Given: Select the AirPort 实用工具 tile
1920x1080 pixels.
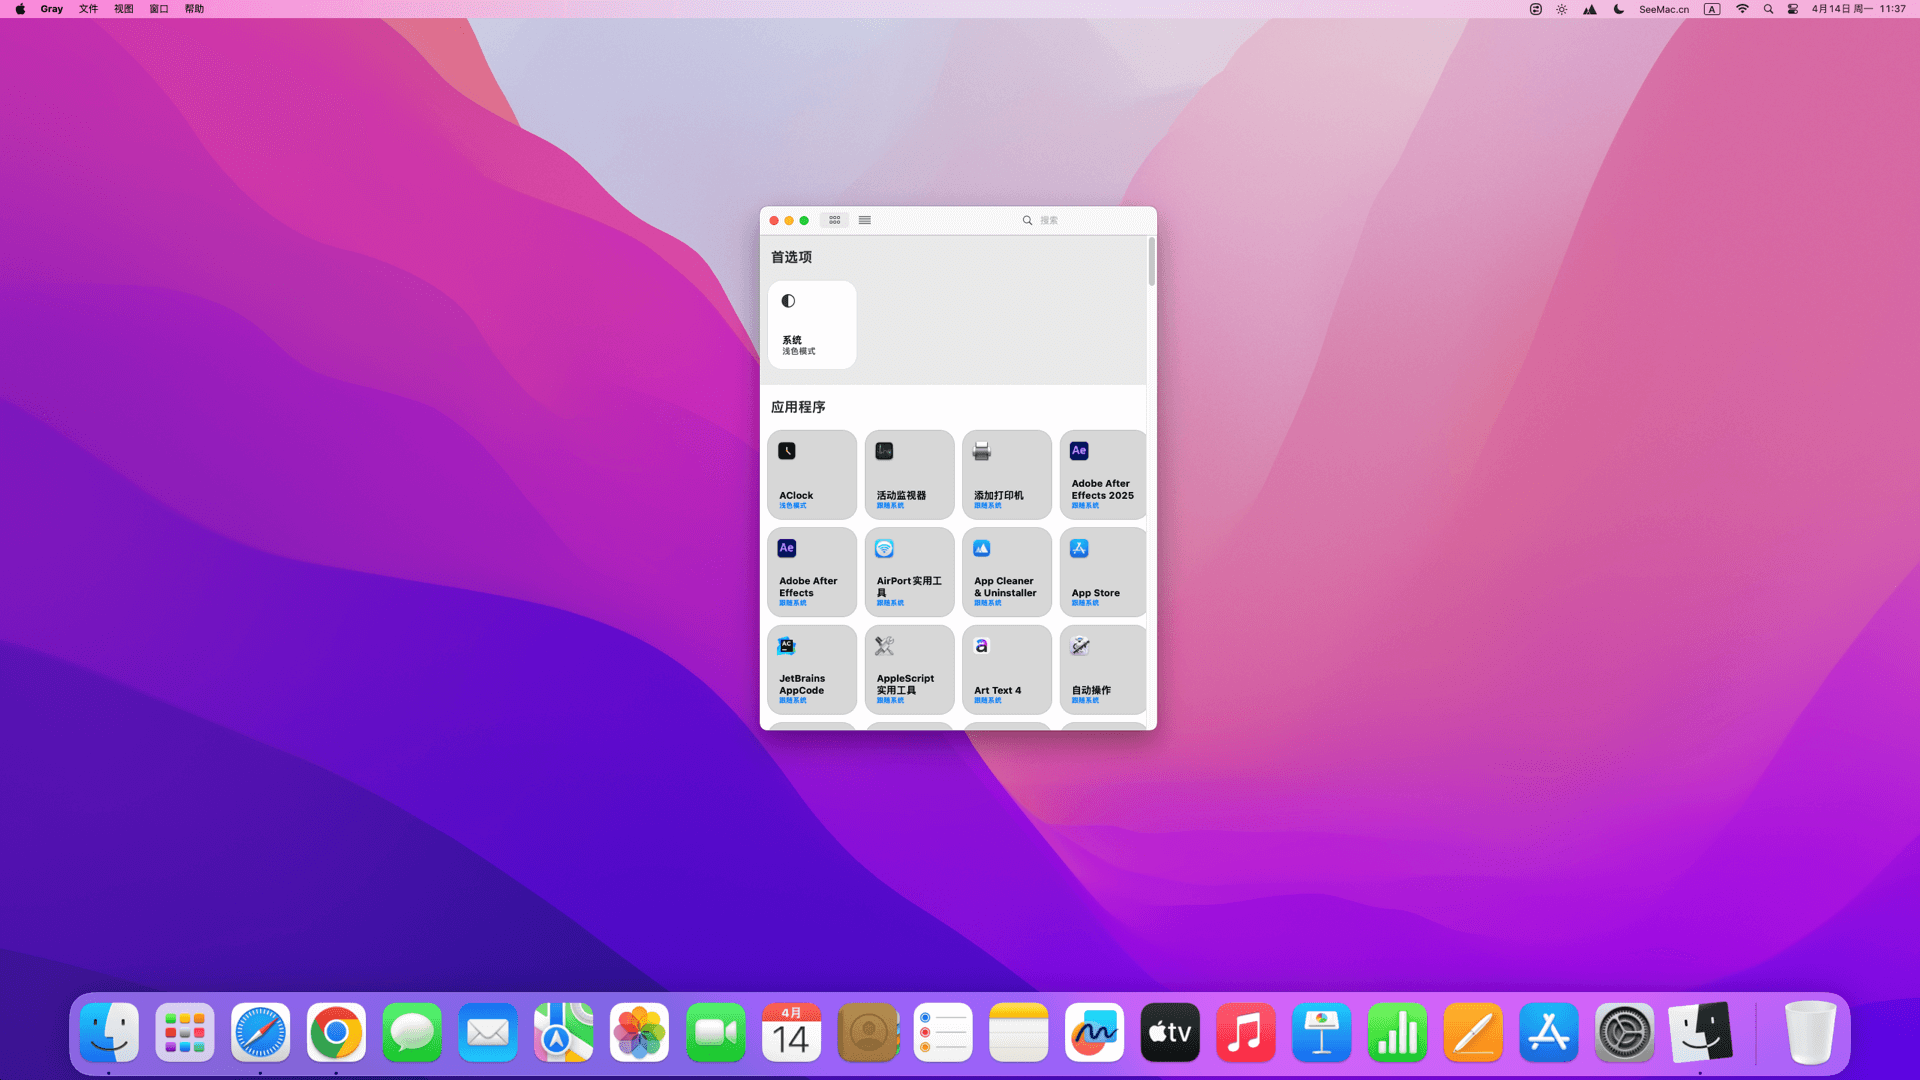Looking at the screenshot, I should tap(908, 571).
